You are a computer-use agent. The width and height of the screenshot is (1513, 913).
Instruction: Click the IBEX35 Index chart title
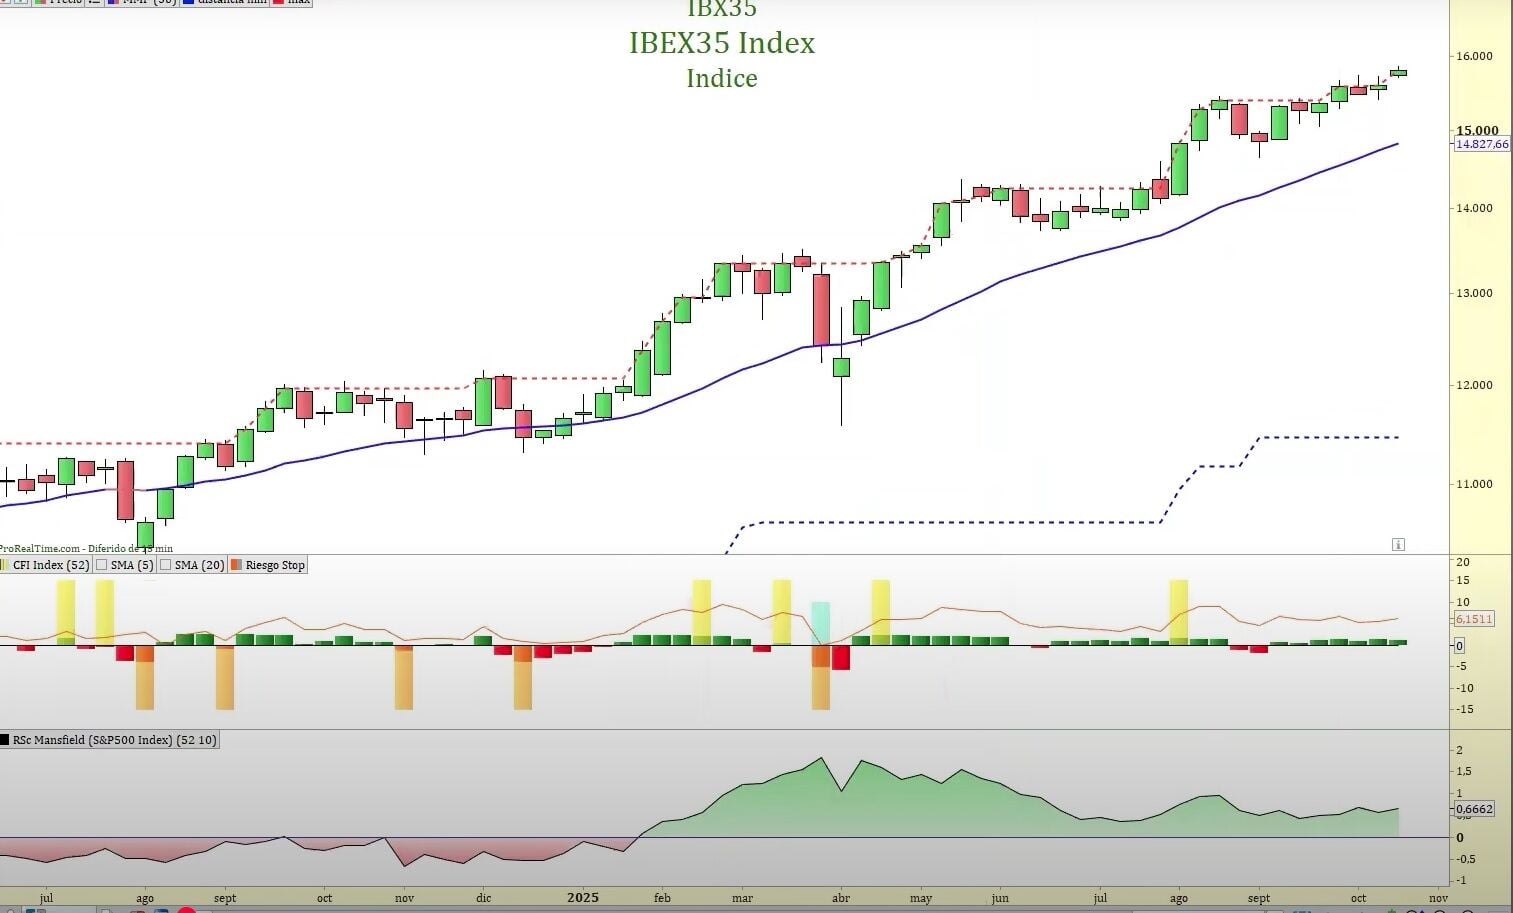(722, 43)
